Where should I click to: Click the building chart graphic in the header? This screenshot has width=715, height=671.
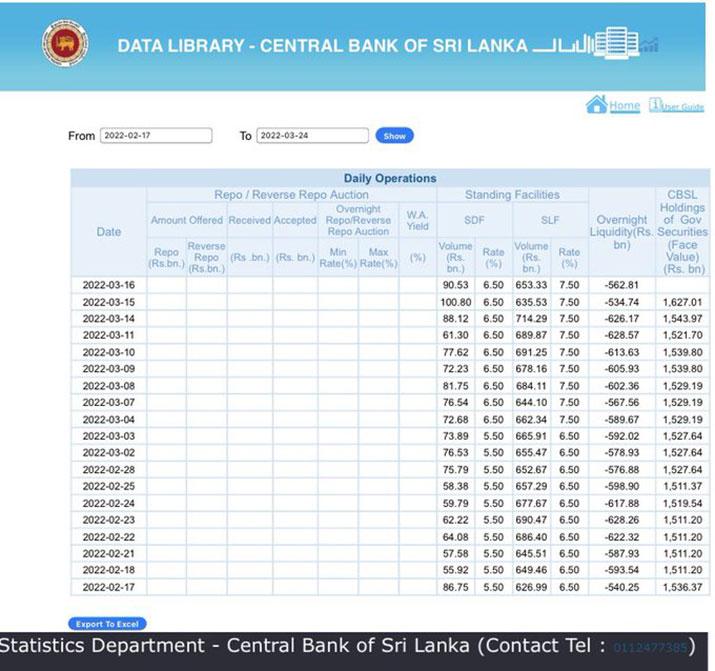[596, 44]
